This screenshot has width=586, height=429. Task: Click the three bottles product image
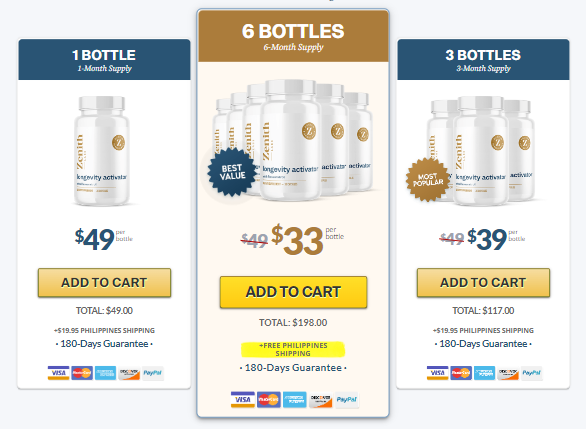(481, 151)
